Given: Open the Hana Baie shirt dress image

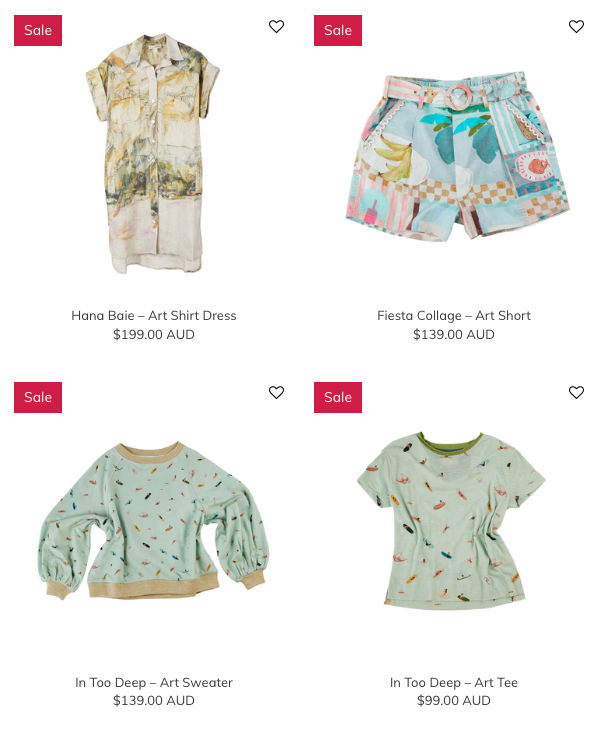Looking at the screenshot, I should 154,154.
